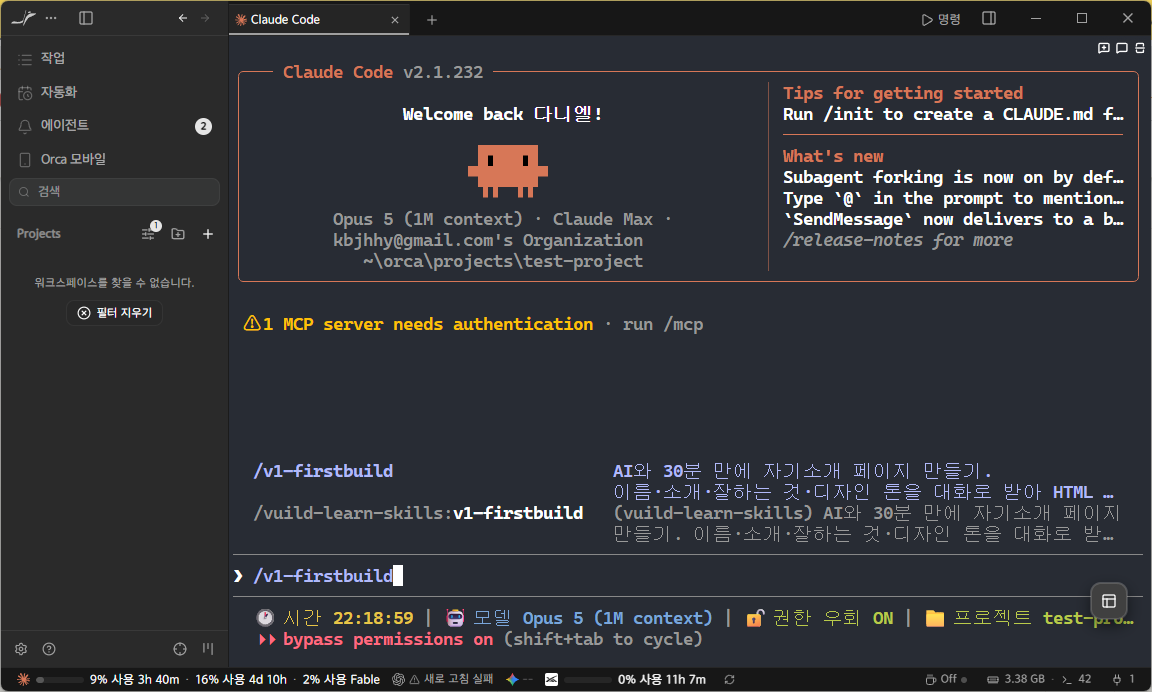Screen dimensions: 1152x692
Task: Close the Claude Code tab
Action: coord(395,20)
